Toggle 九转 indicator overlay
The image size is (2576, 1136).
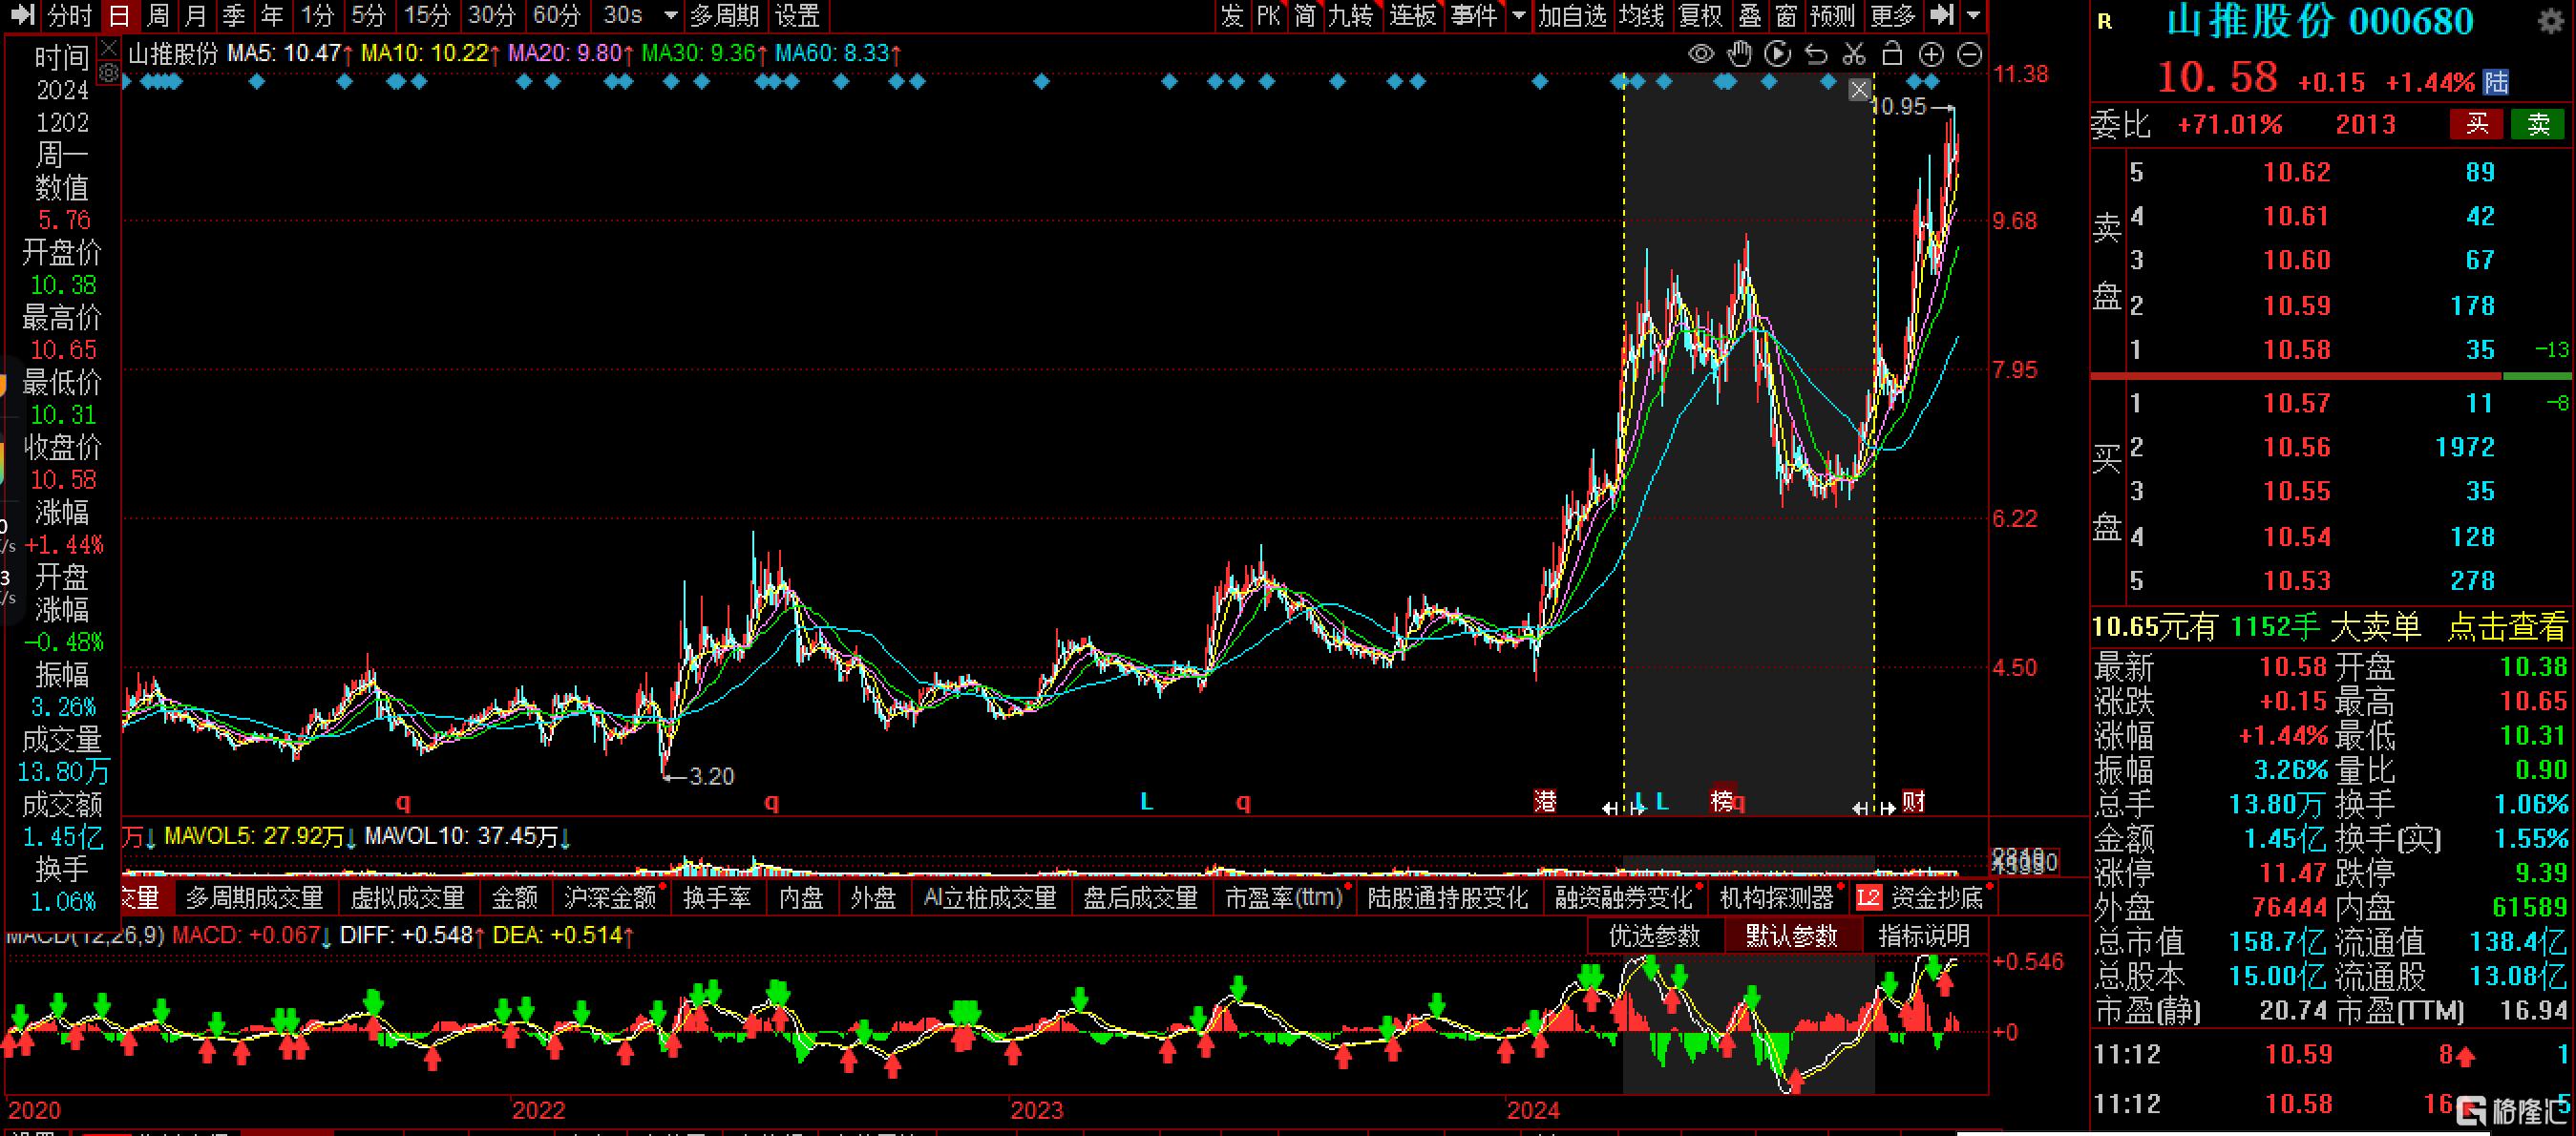[1350, 15]
